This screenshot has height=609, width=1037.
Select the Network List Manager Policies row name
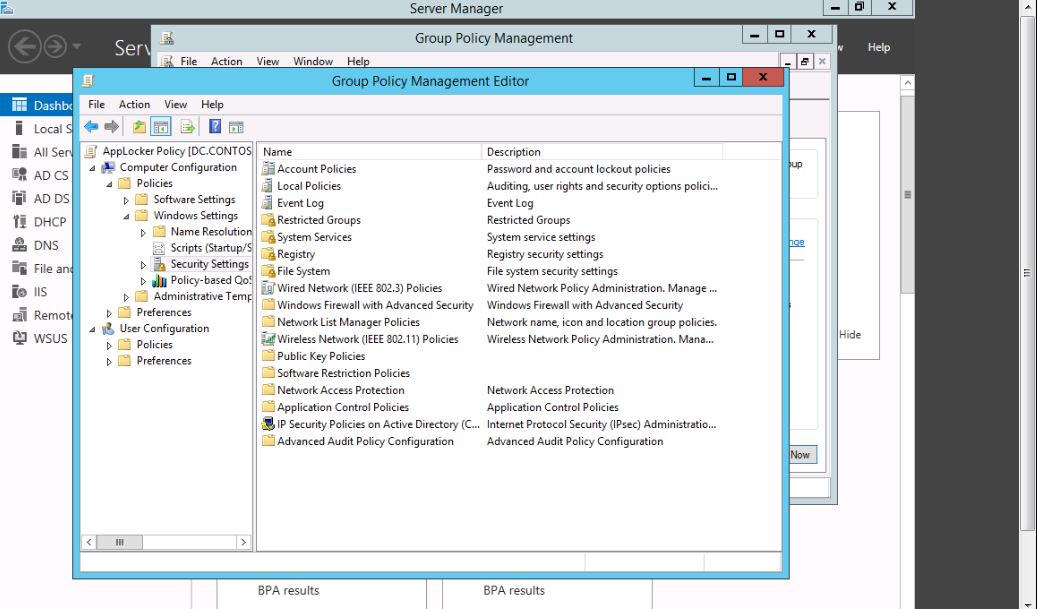click(x=349, y=322)
